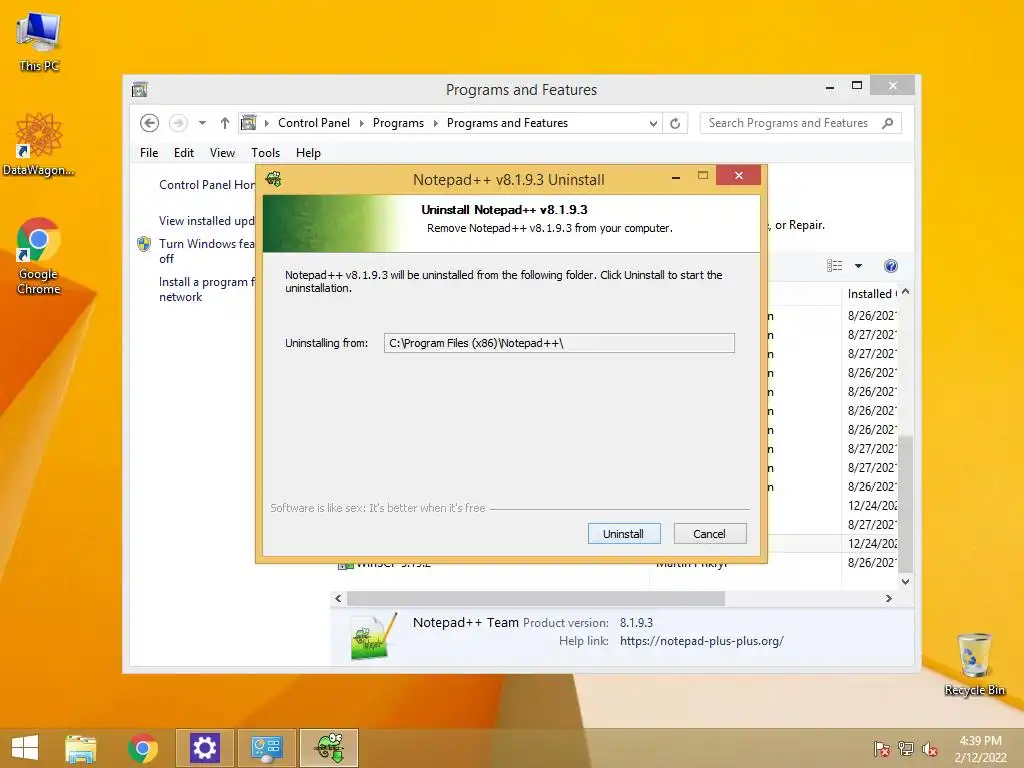Open the blue help icon
Viewport: 1024px width, 768px height.
point(891,266)
